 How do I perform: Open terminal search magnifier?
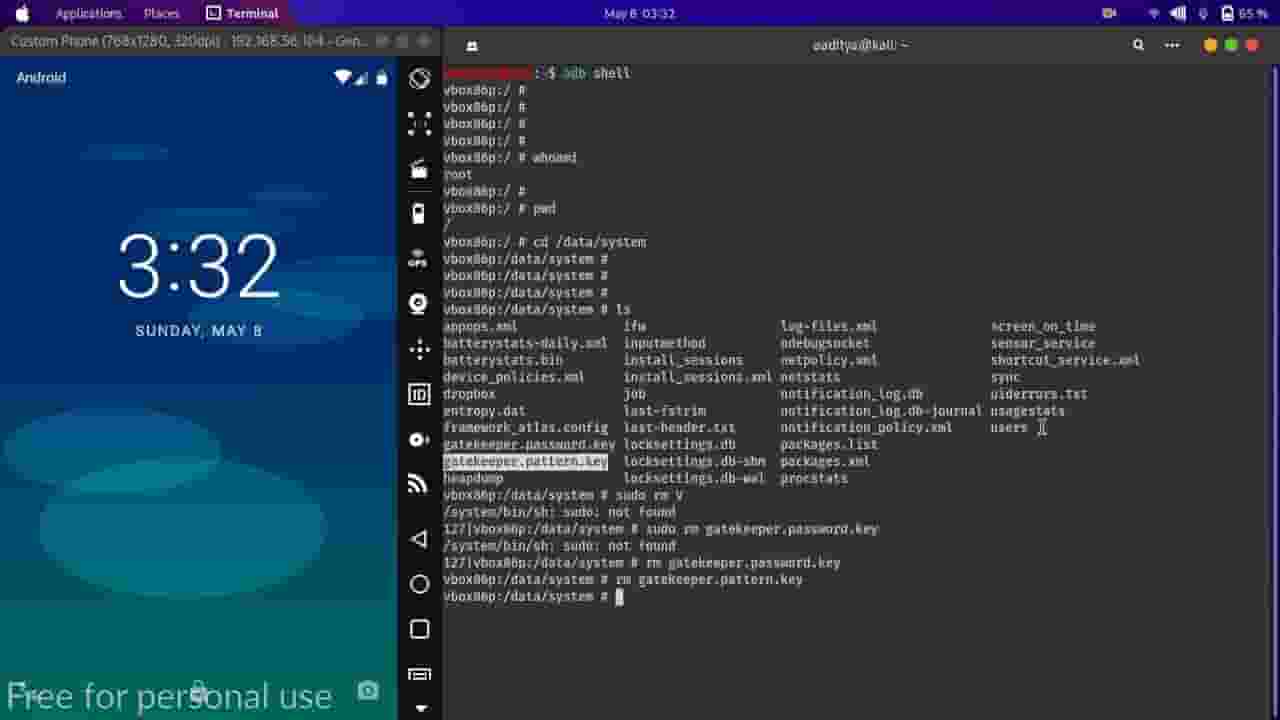(x=1139, y=45)
